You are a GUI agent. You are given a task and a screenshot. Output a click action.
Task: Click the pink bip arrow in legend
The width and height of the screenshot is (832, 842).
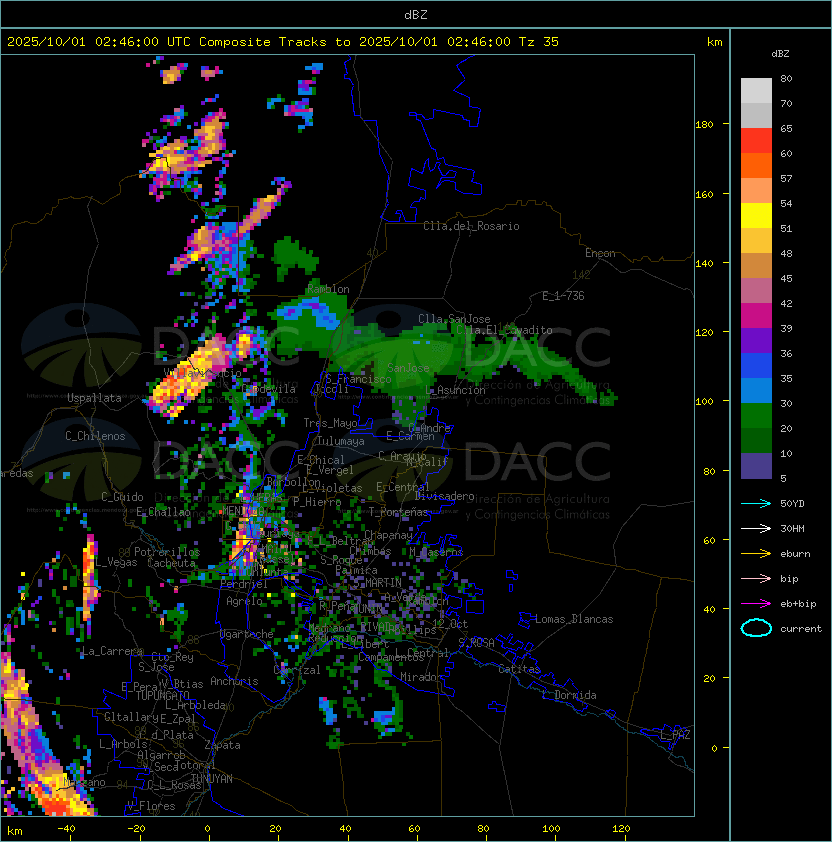coord(756,578)
